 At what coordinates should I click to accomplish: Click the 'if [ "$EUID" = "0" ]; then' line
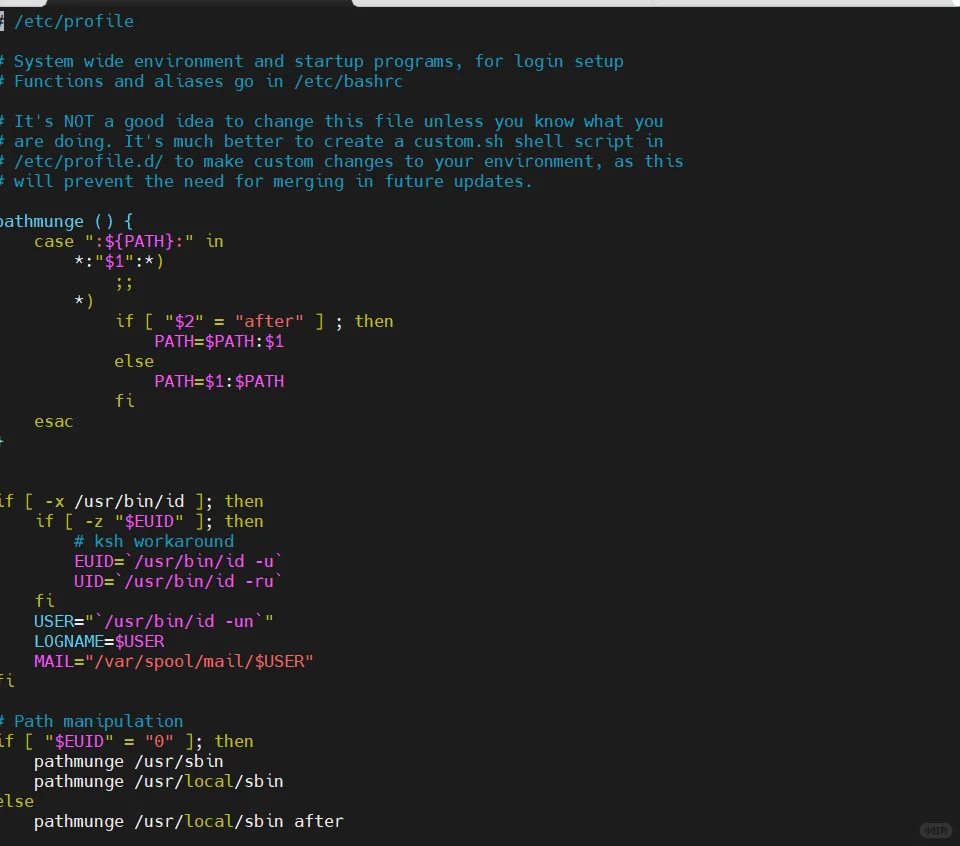pos(127,741)
